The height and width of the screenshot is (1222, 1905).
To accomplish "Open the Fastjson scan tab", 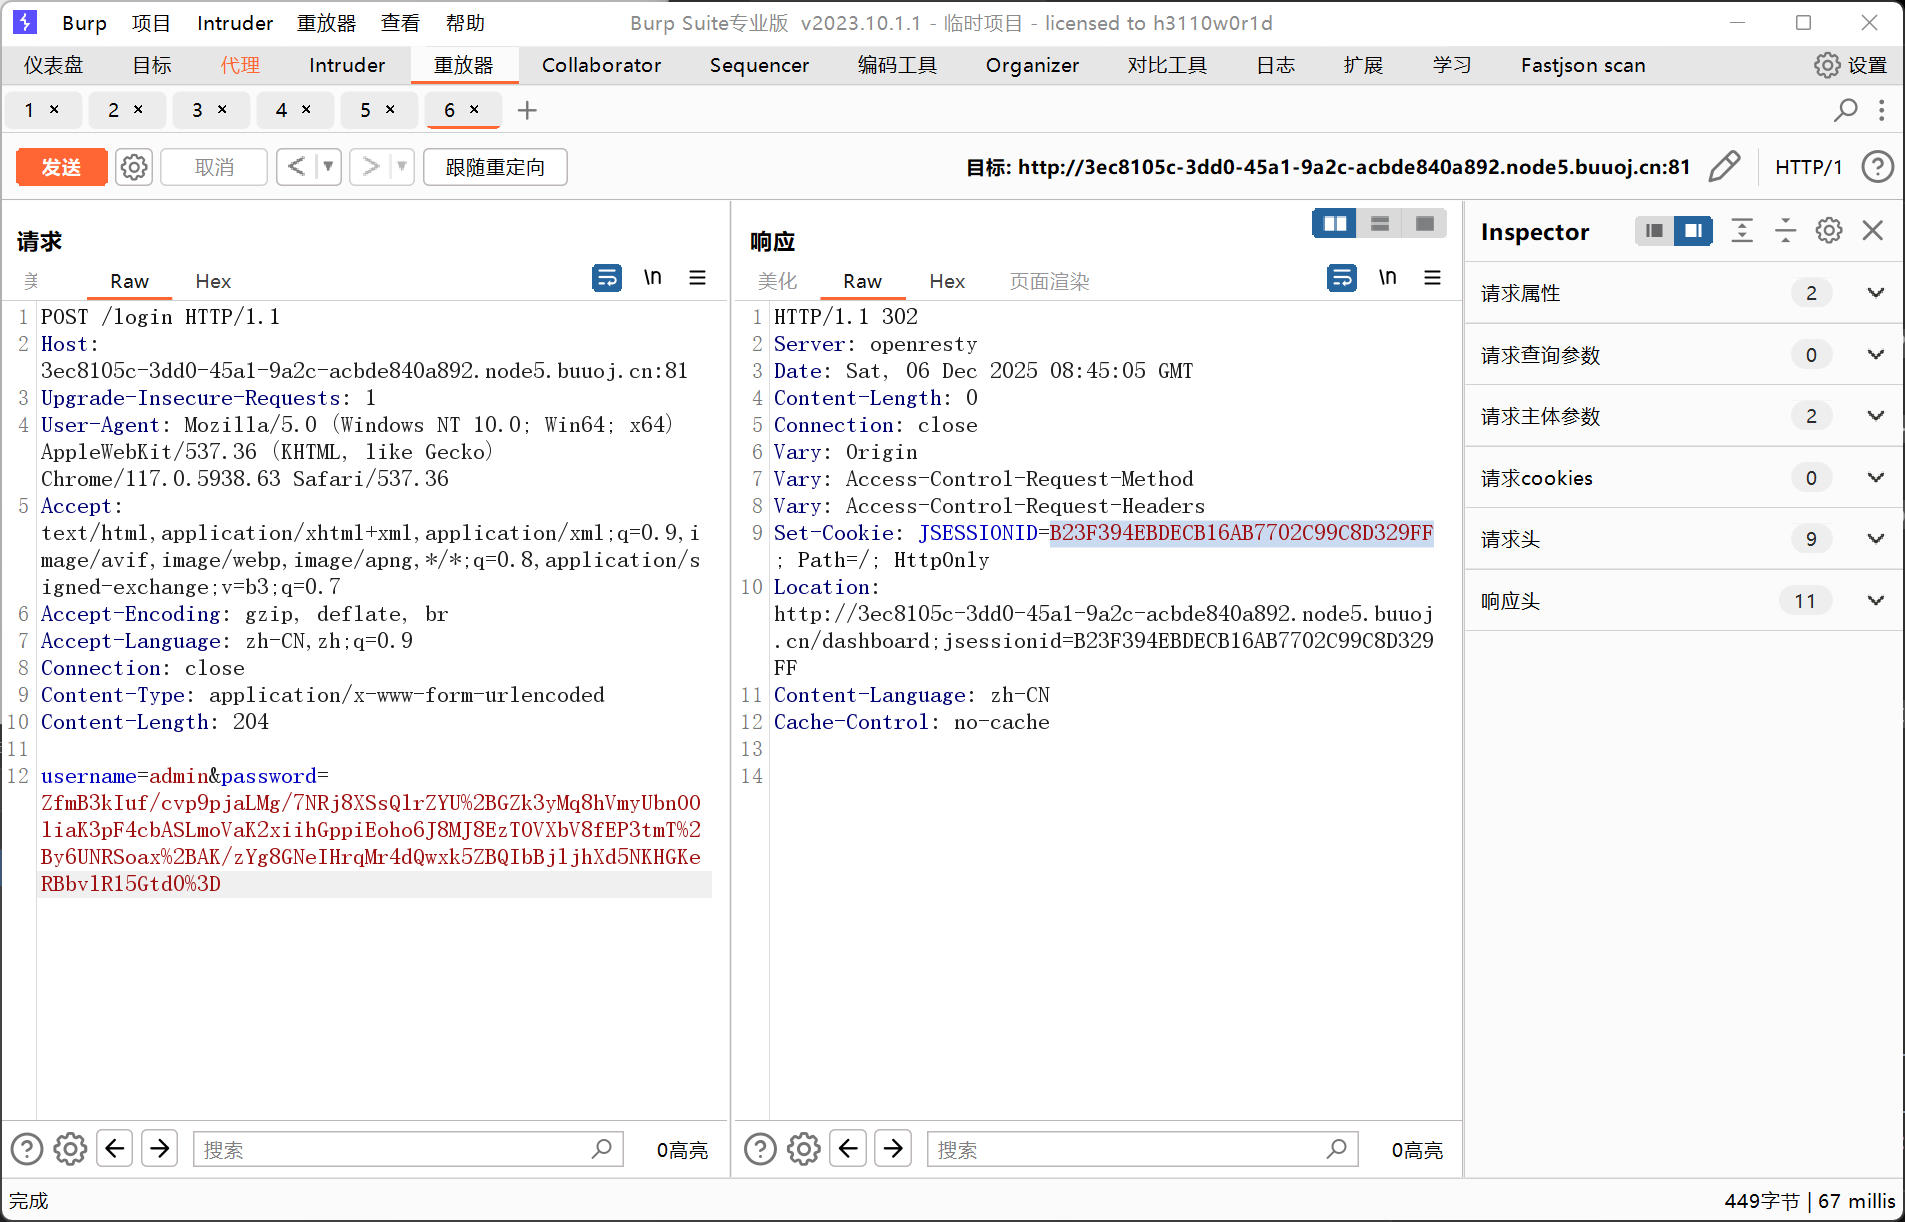I will [x=1583, y=65].
